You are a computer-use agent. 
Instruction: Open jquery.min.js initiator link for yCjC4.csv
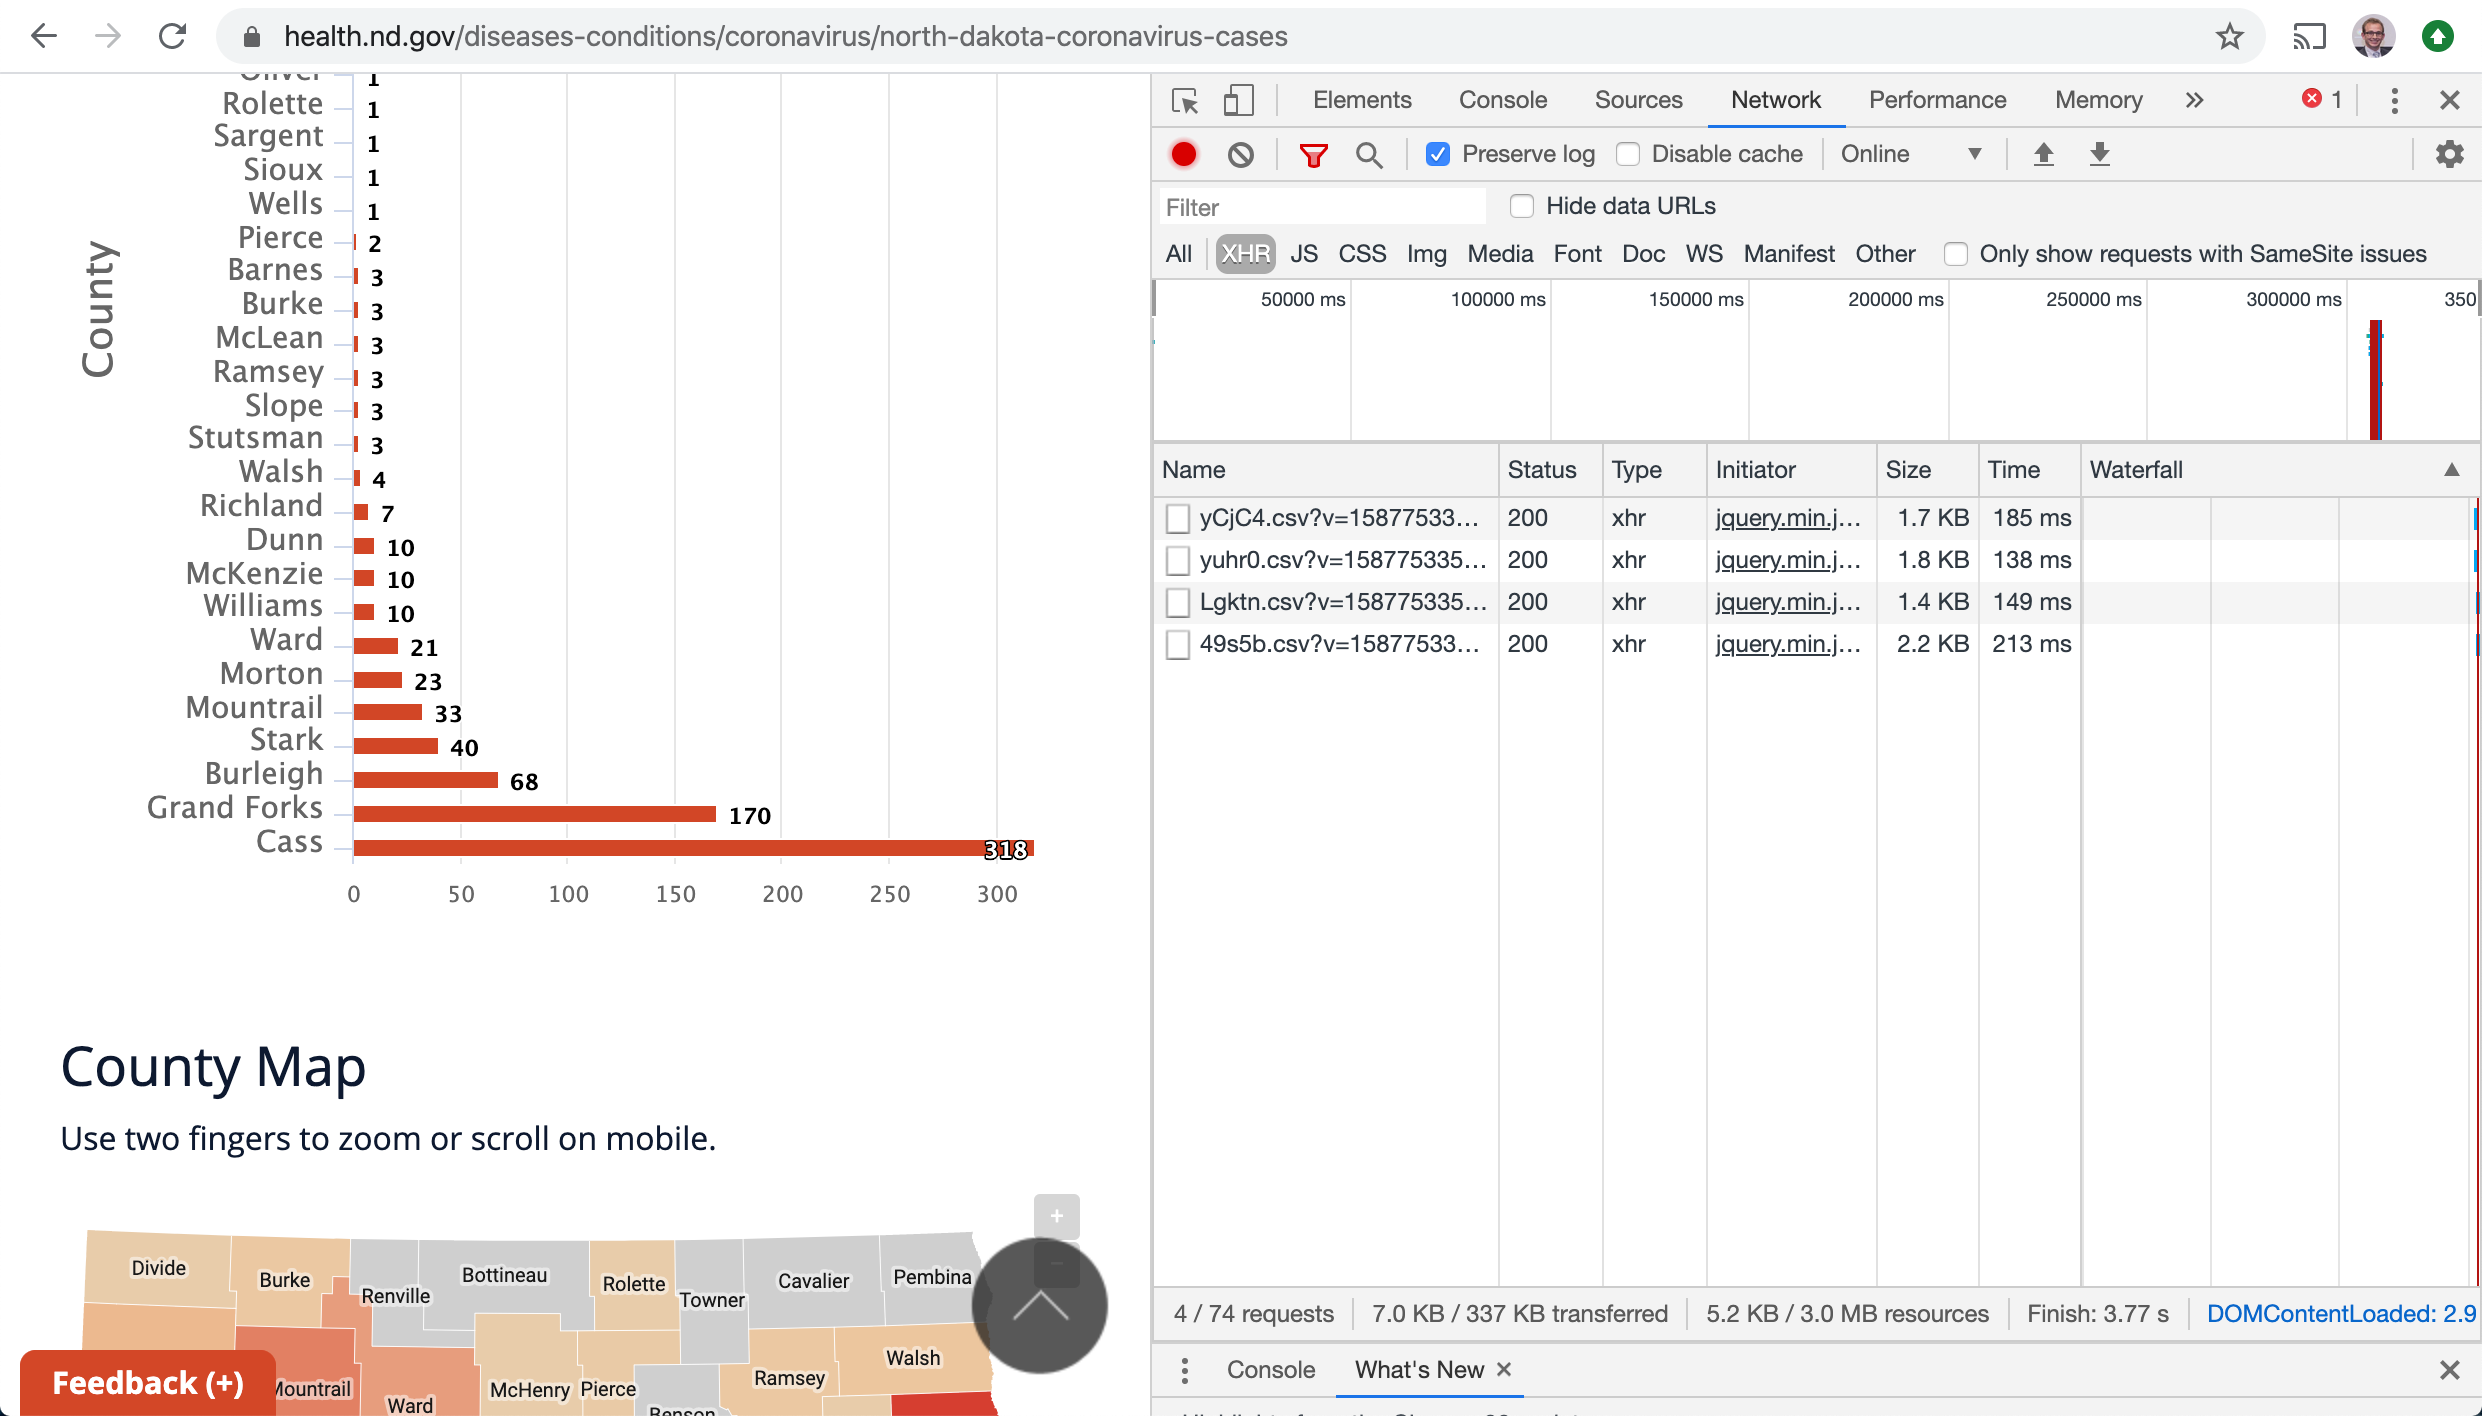(1788, 518)
